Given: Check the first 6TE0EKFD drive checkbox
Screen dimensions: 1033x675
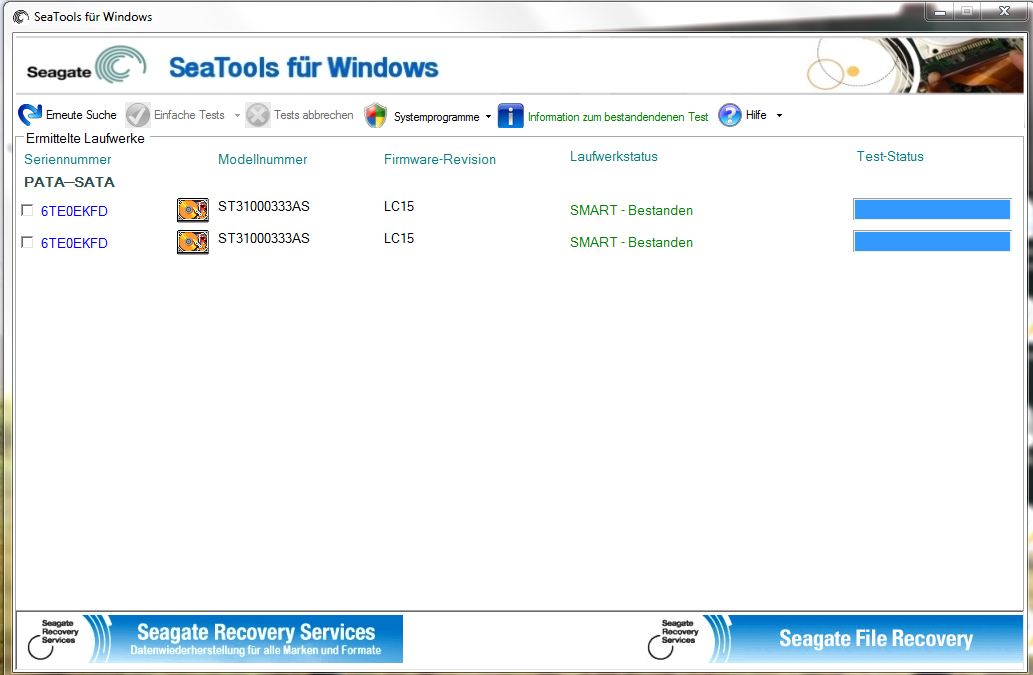Looking at the screenshot, I should coord(27,210).
